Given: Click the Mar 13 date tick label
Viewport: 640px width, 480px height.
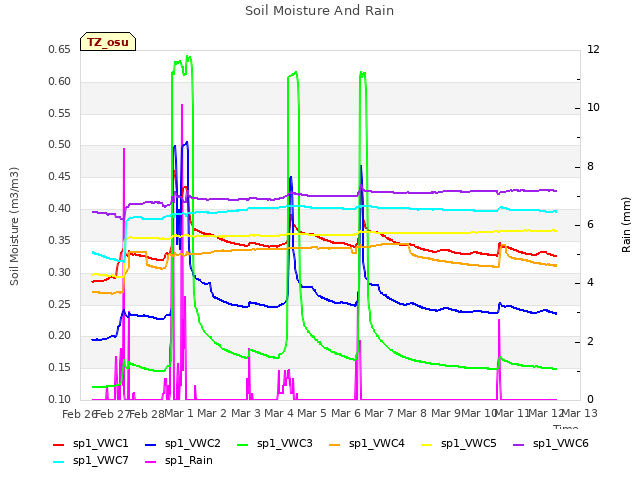Looking at the screenshot, I should point(579,413).
